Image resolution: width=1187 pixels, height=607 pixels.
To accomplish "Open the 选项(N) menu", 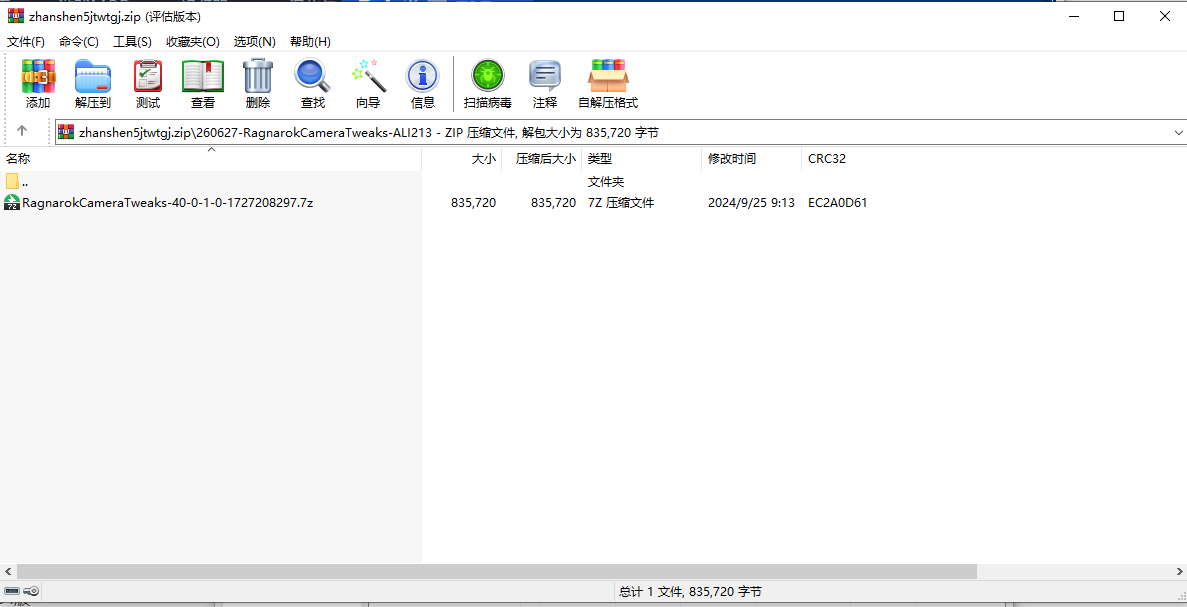I will click(254, 42).
